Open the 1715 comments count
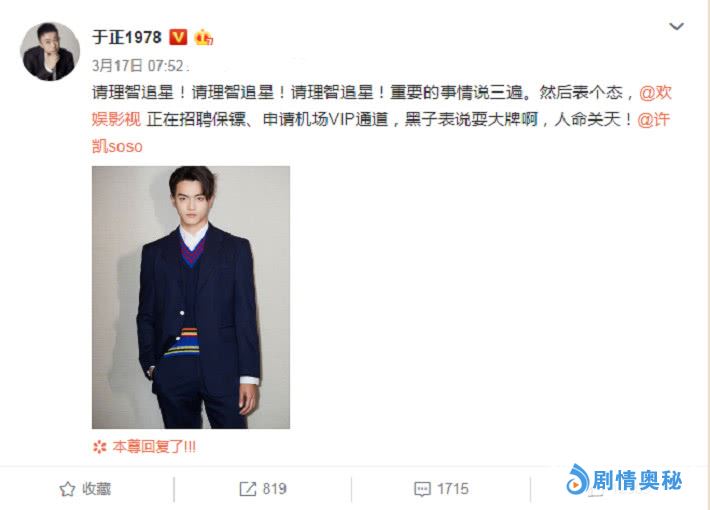Image resolution: width=710 pixels, height=510 pixels. (x=452, y=489)
